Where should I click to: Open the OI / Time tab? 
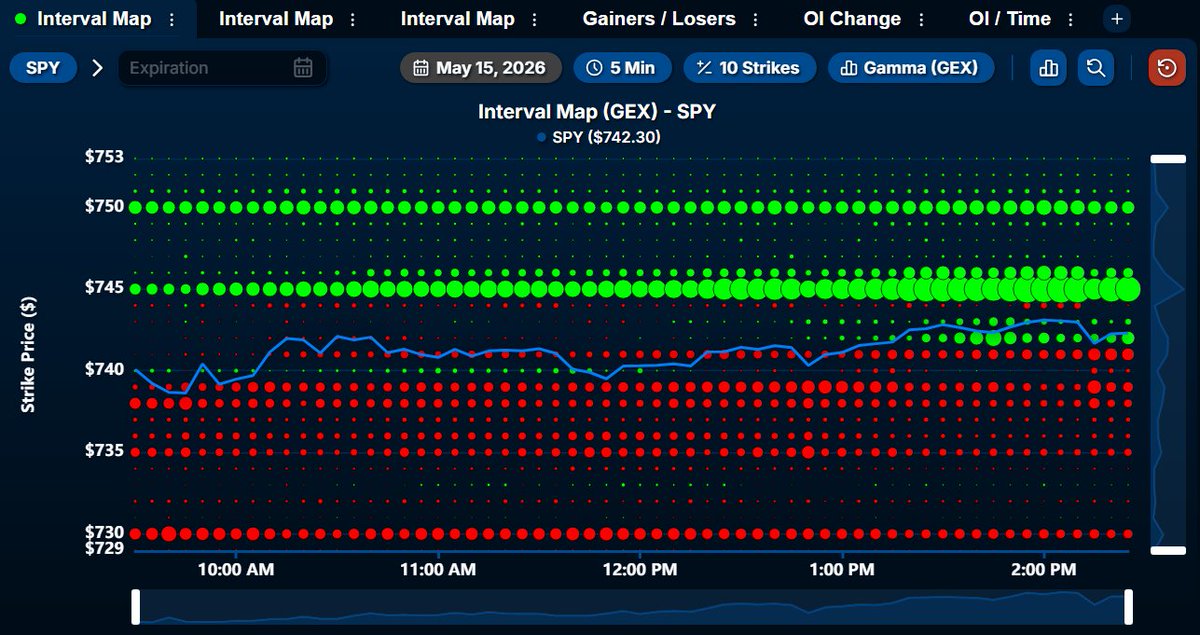[1010, 18]
